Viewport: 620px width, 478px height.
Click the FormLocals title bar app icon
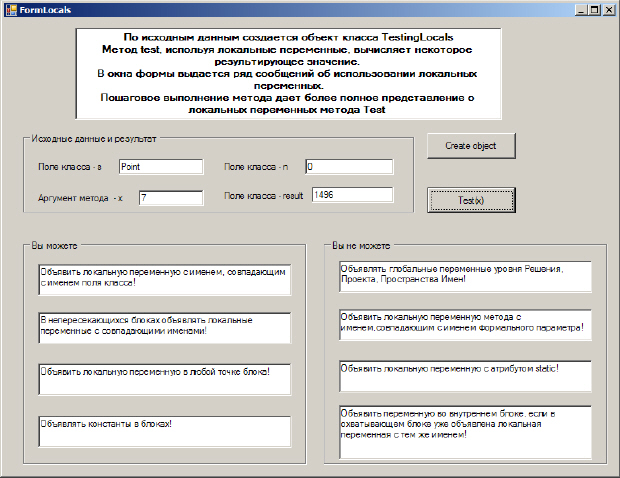(x=11, y=10)
